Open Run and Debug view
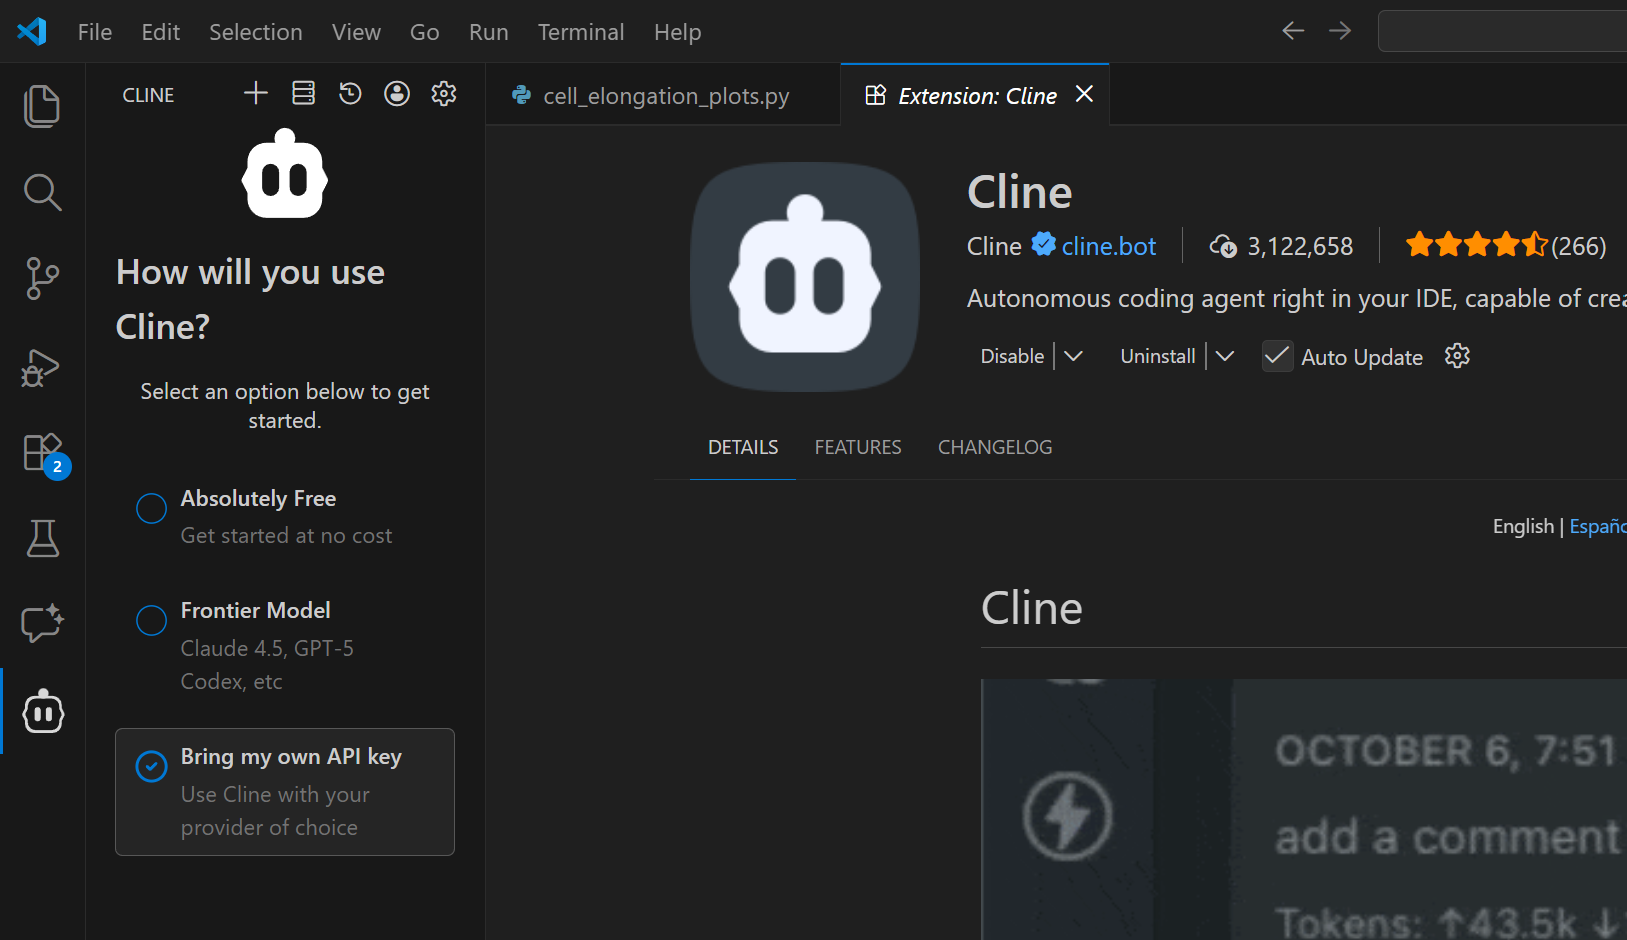The image size is (1627, 940). pos(42,367)
